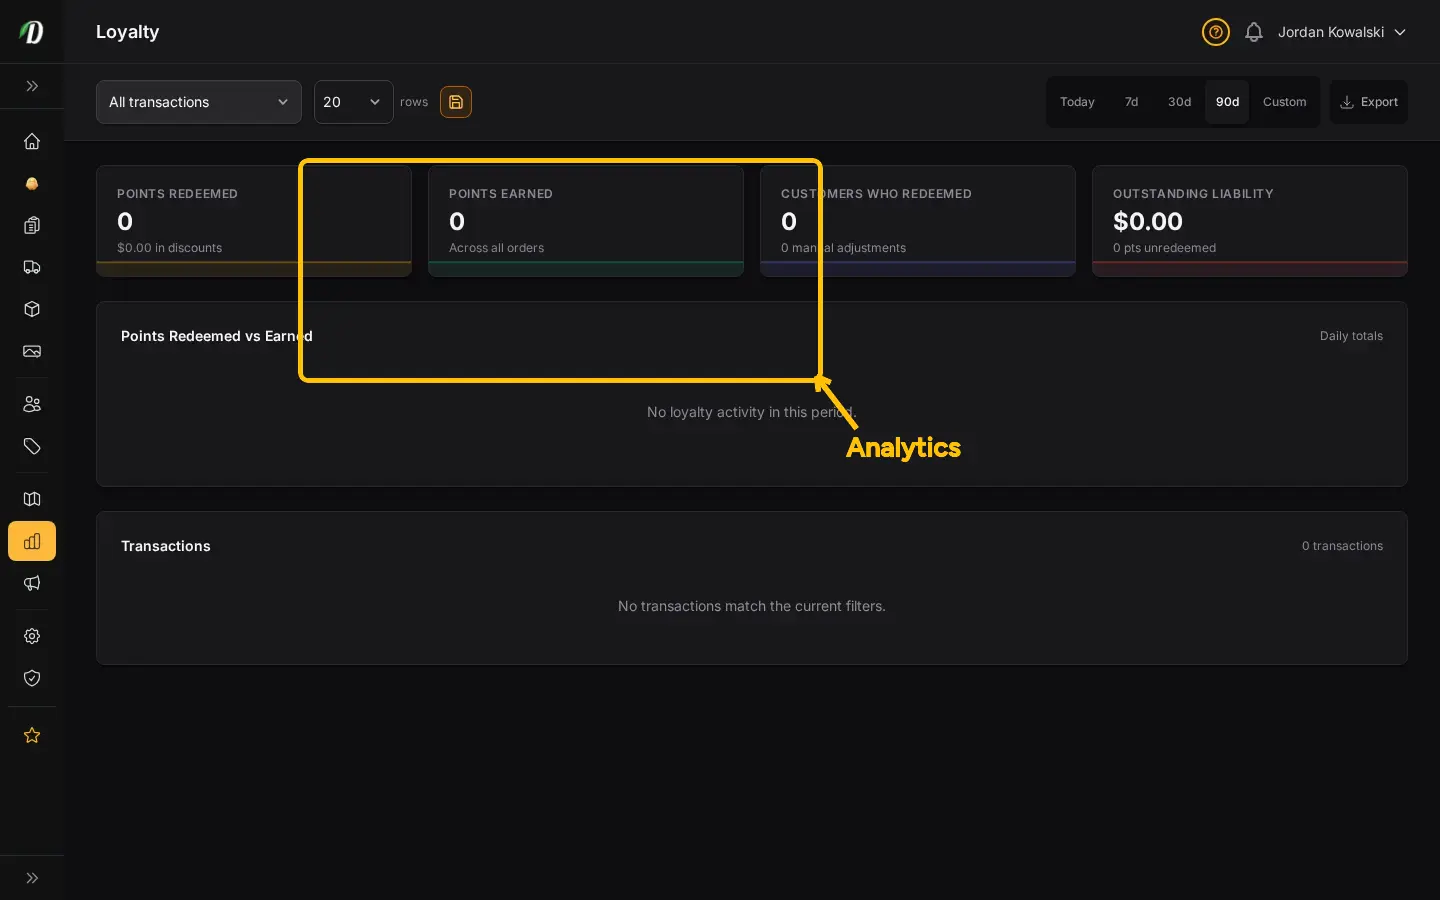Click the small orange round icon below Home
This screenshot has height=900, width=1440.
click(x=32, y=183)
